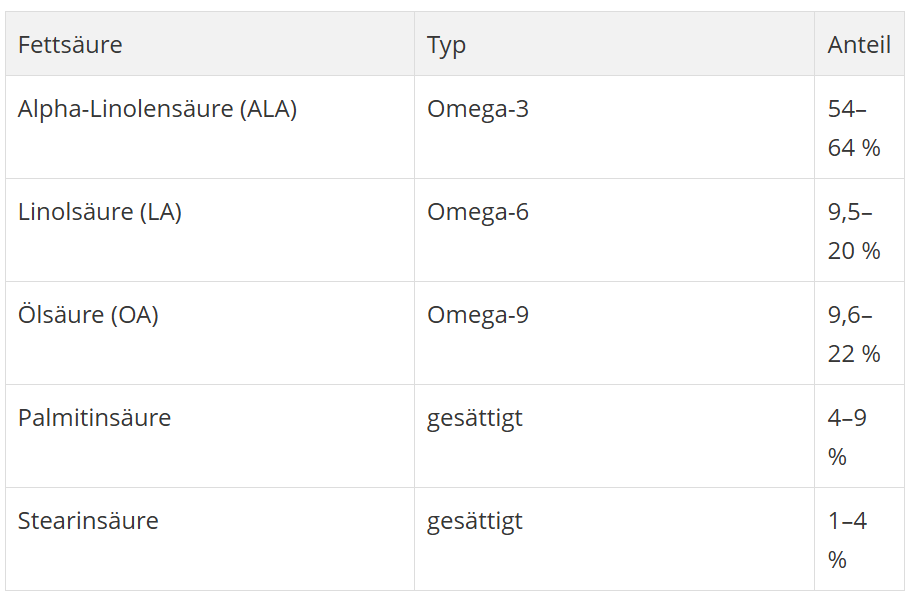Click the Fettsäure column header
The width and height of the screenshot is (910, 597).
pos(70,45)
